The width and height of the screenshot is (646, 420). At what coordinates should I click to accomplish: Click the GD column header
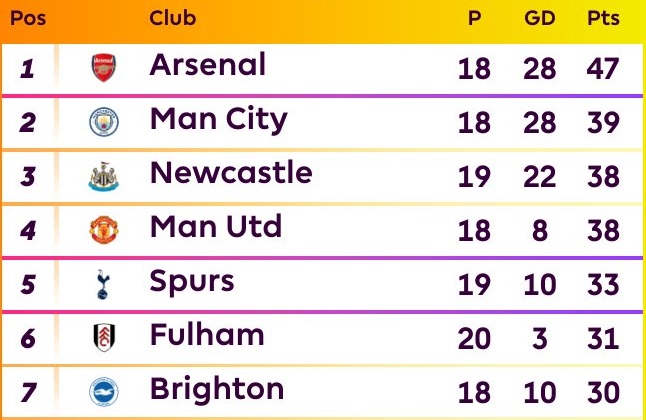540,18
